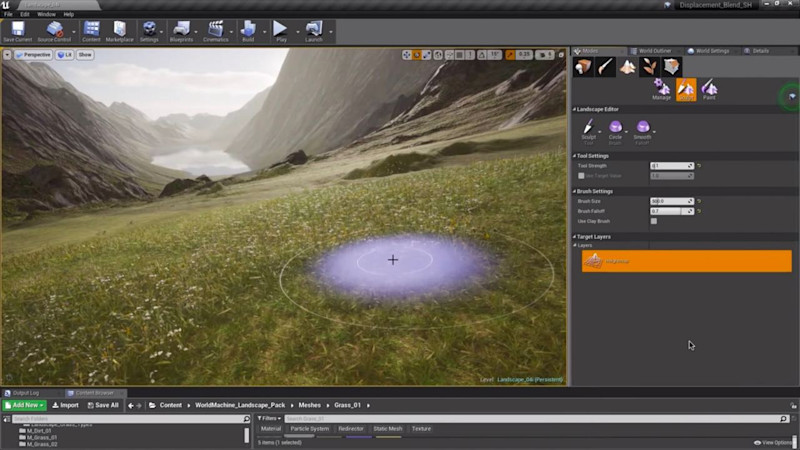Open the Sculpt Tool dropdown

[x=599, y=132]
